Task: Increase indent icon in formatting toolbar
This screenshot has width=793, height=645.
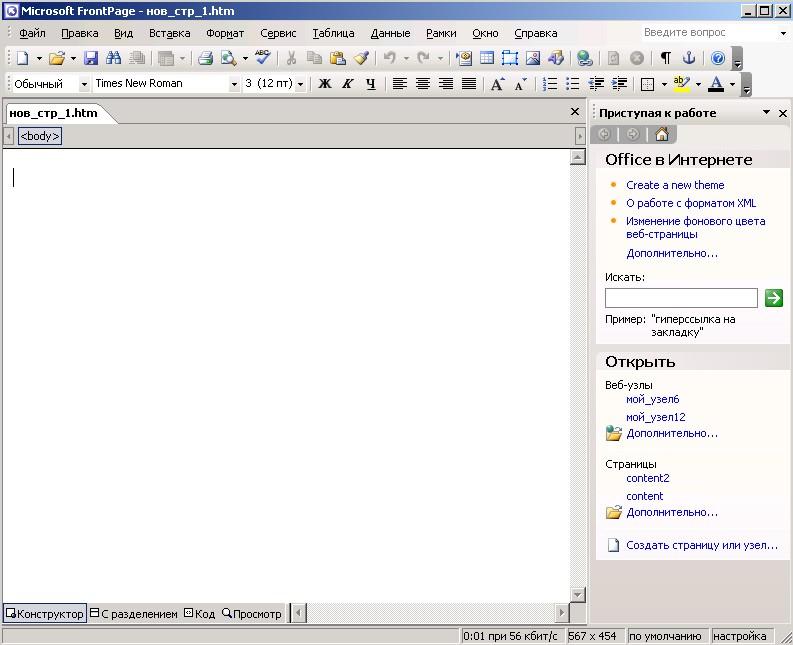Action: click(x=619, y=83)
